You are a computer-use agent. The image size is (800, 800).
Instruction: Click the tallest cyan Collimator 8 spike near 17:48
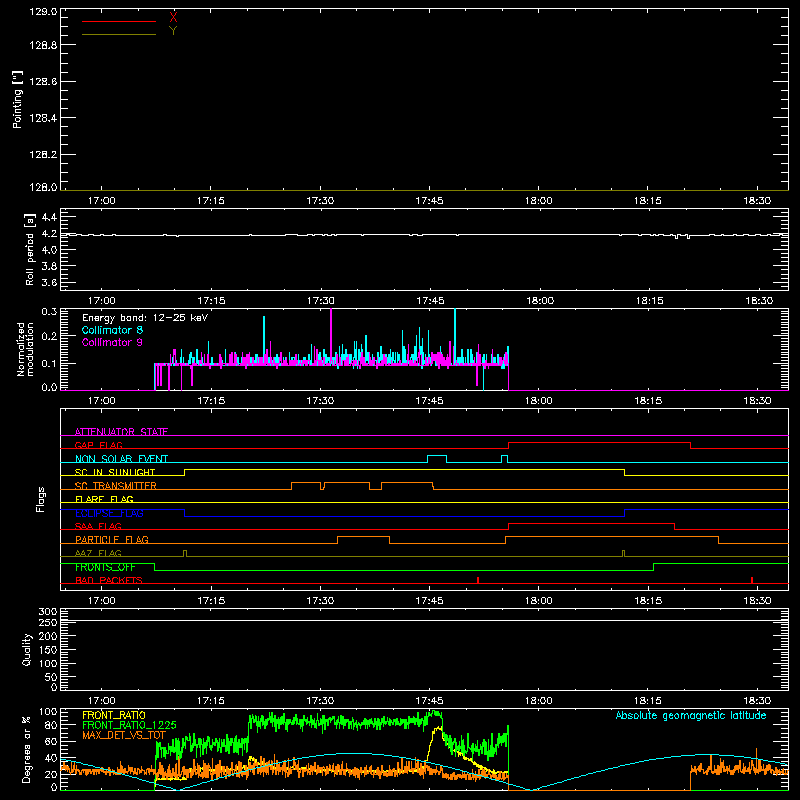click(455, 334)
